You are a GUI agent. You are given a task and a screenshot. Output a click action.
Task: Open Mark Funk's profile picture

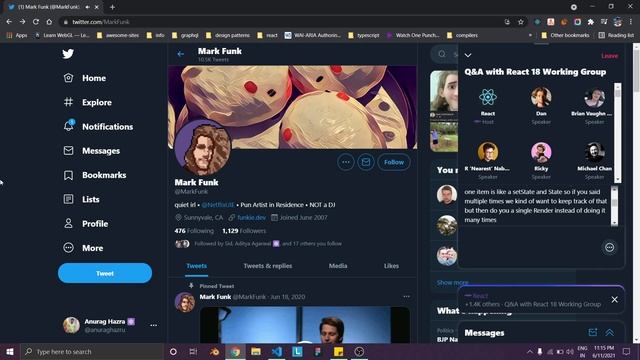coord(203,148)
